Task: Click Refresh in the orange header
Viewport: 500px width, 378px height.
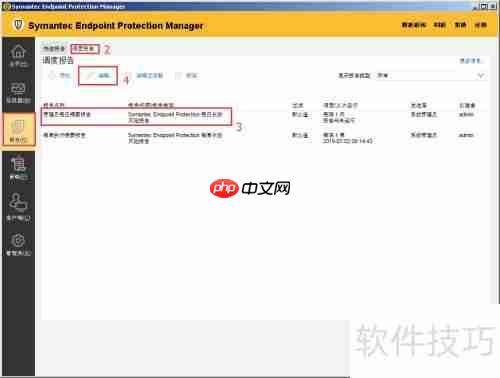Action: tap(439, 25)
